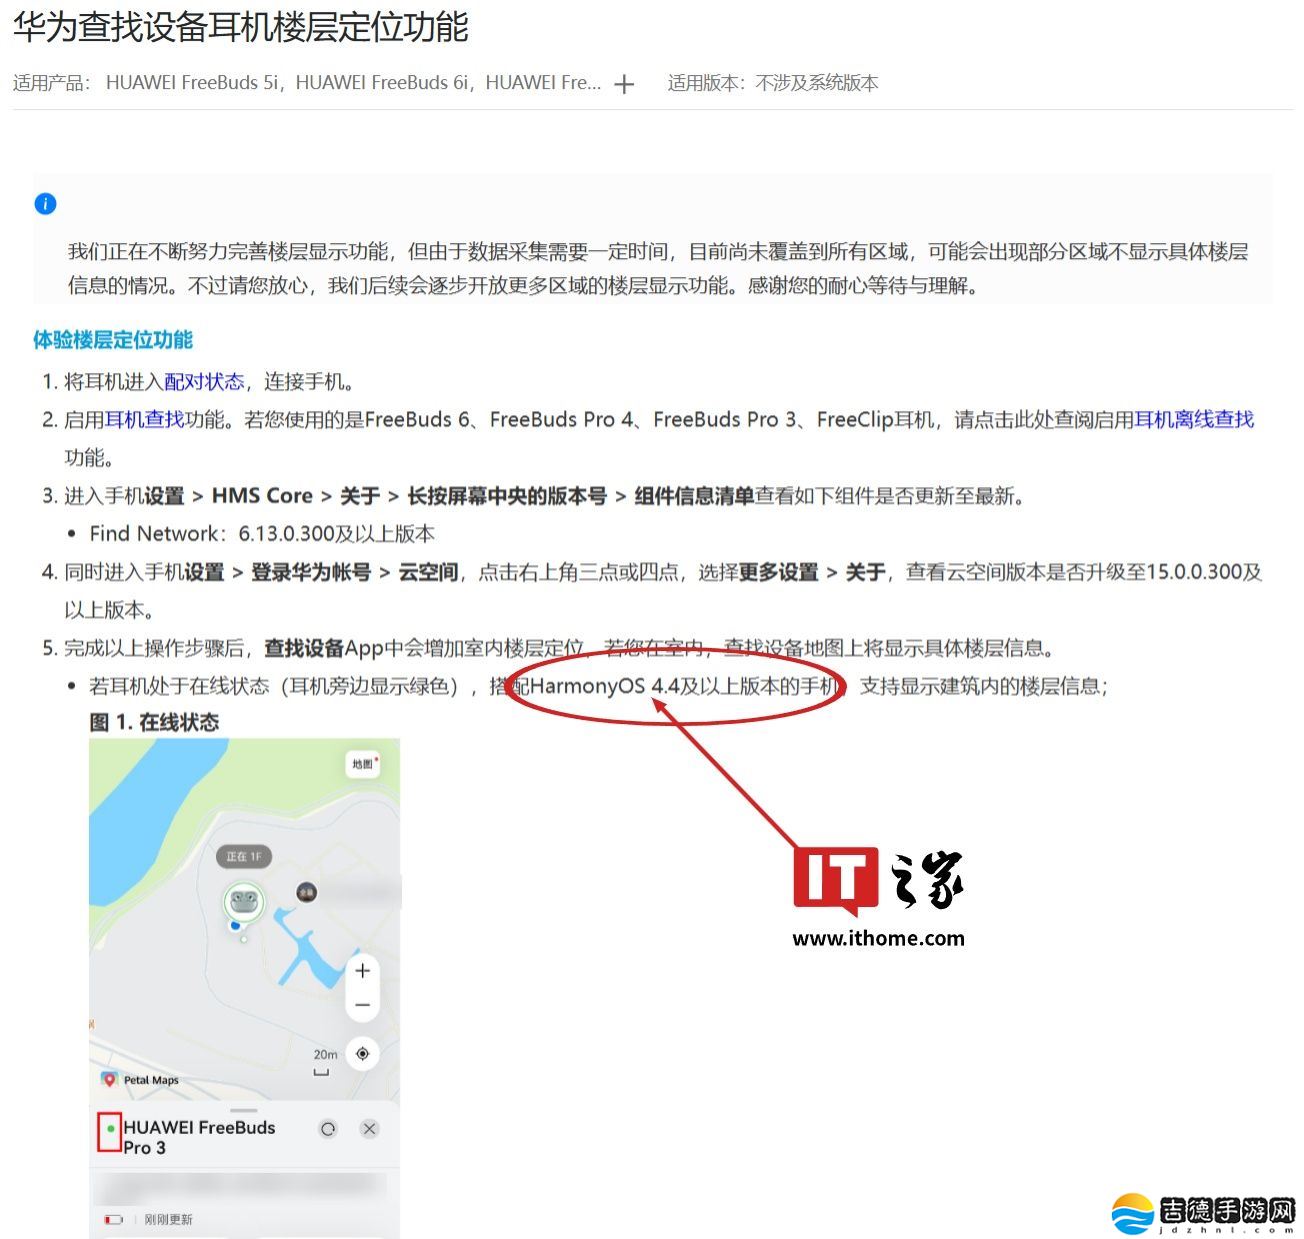This screenshot has width=1304, height=1239.
Task: Open the 配对状态 link in step 1
Action: (204, 382)
